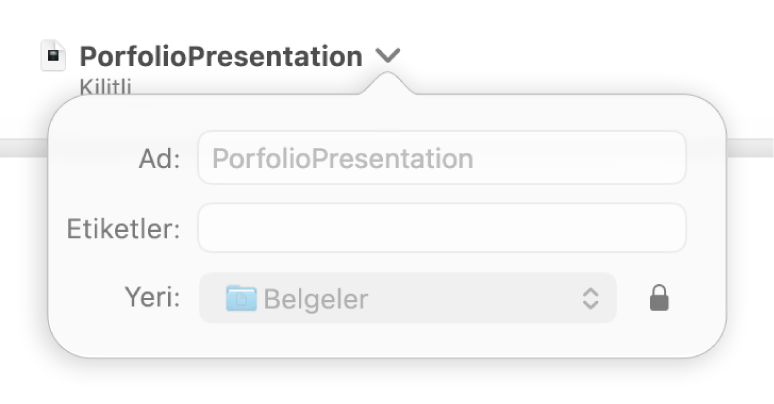
Task: Click the grey toolbar strip left of popover
Action: (24, 148)
